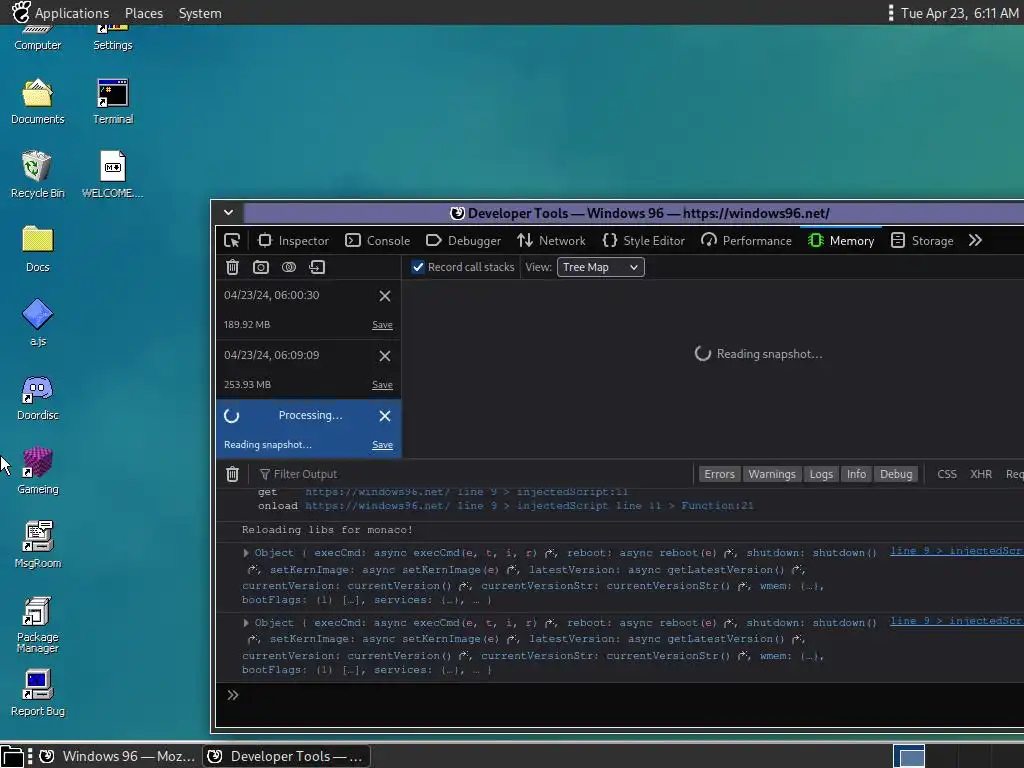Click the compare snapshots icon
This screenshot has width=1024, height=768.
click(289, 267)
